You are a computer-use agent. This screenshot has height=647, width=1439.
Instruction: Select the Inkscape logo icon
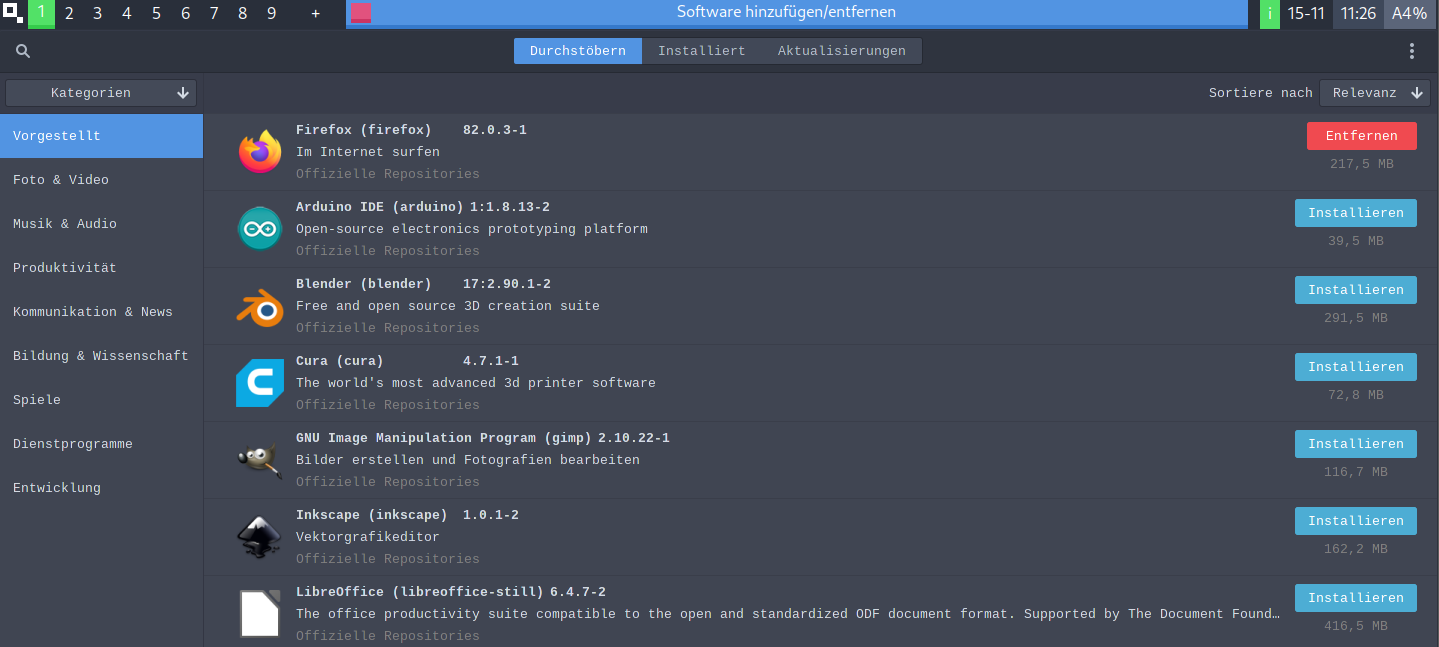[x=260, y=537]
